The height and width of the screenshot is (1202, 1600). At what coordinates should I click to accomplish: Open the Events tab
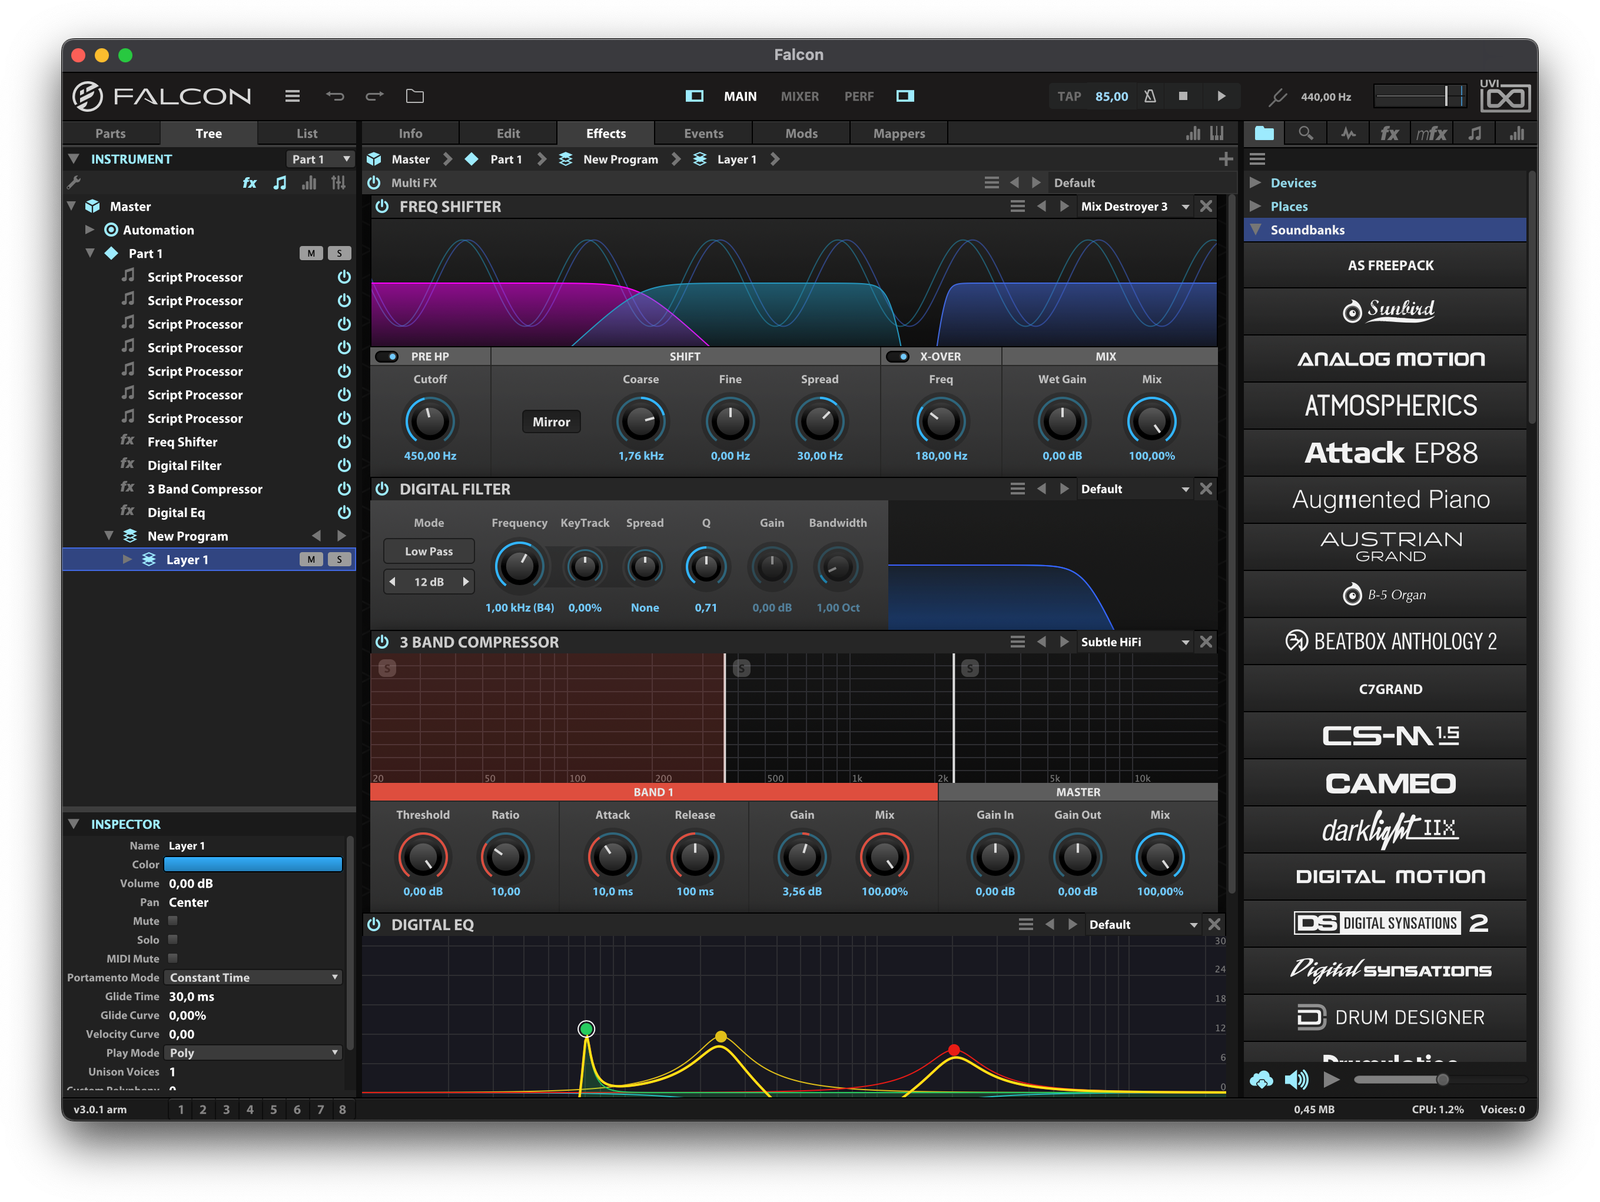704,133
